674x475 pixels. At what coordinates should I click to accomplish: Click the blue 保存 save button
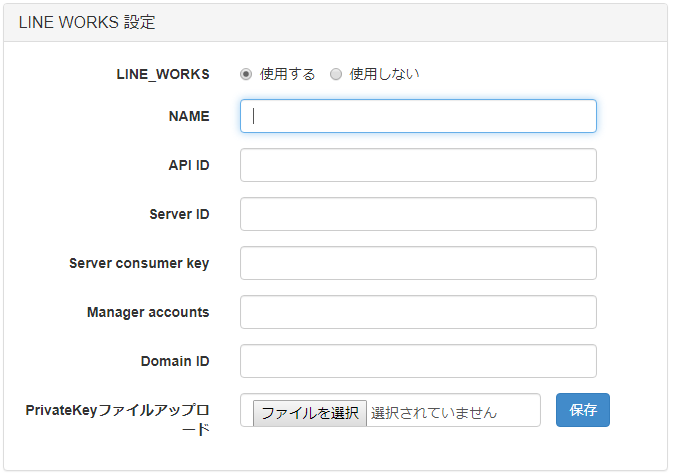click(583, 410)
